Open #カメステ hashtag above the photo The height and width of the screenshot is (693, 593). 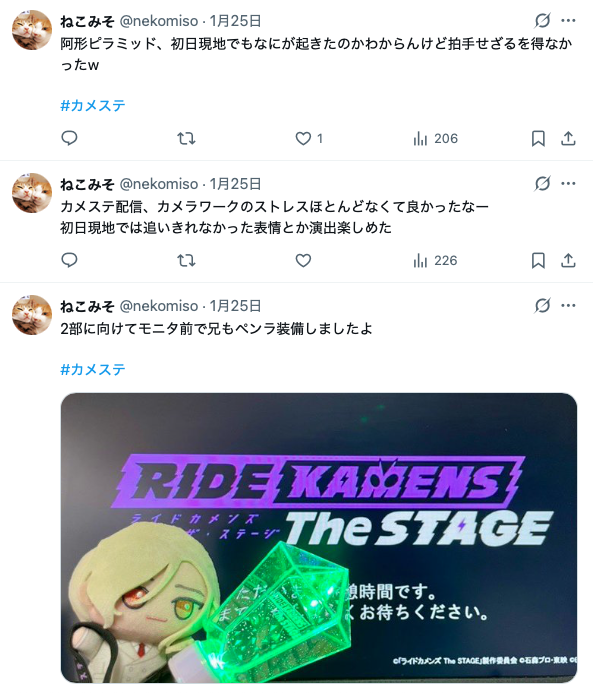[x=93, y=369]
